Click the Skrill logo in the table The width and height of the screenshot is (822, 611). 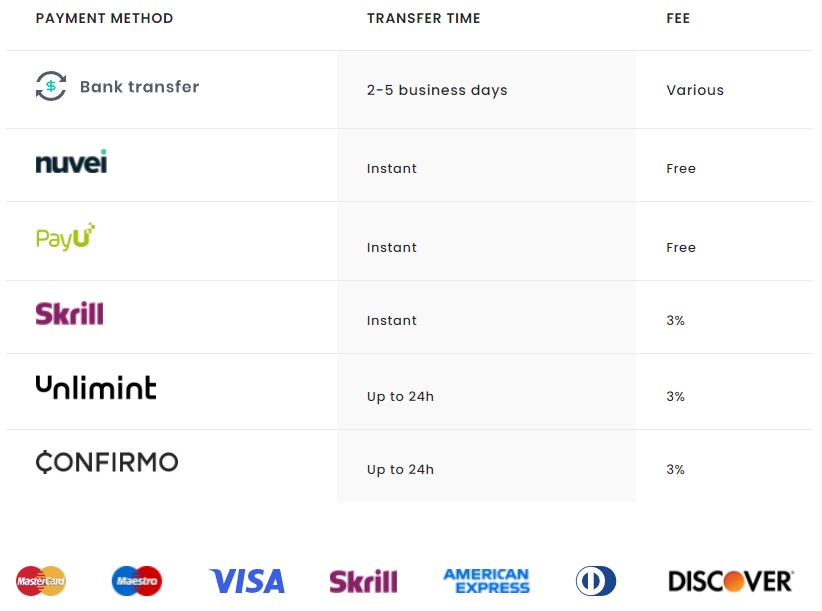point(69,314)
